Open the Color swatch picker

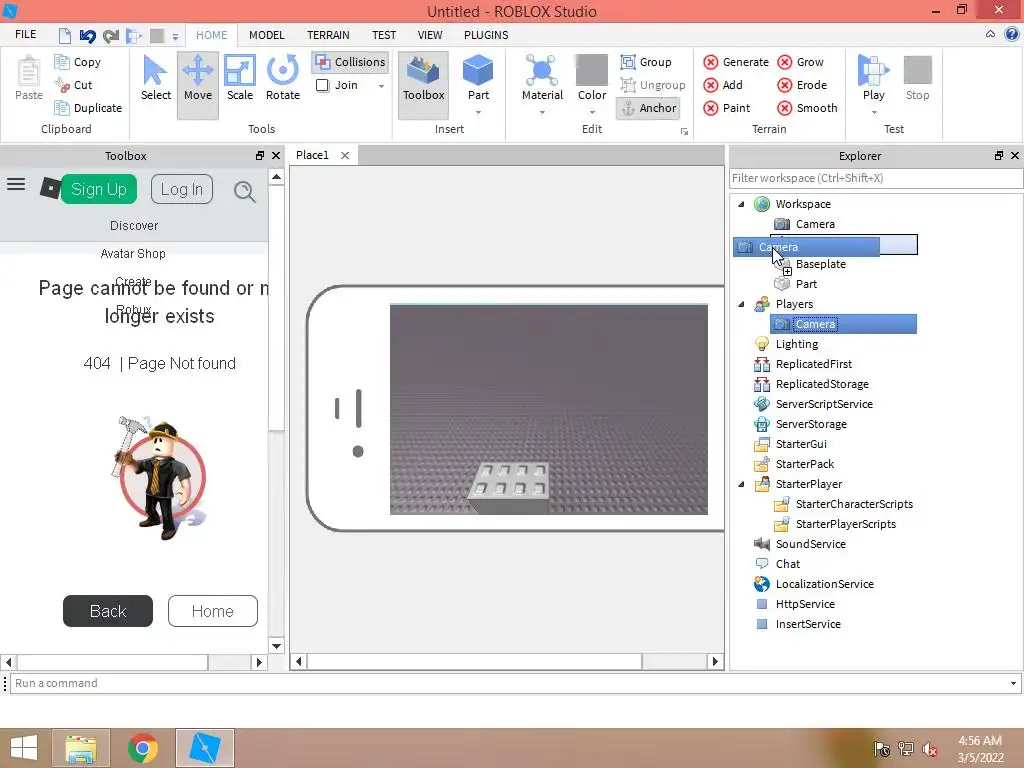click(592, 70)
